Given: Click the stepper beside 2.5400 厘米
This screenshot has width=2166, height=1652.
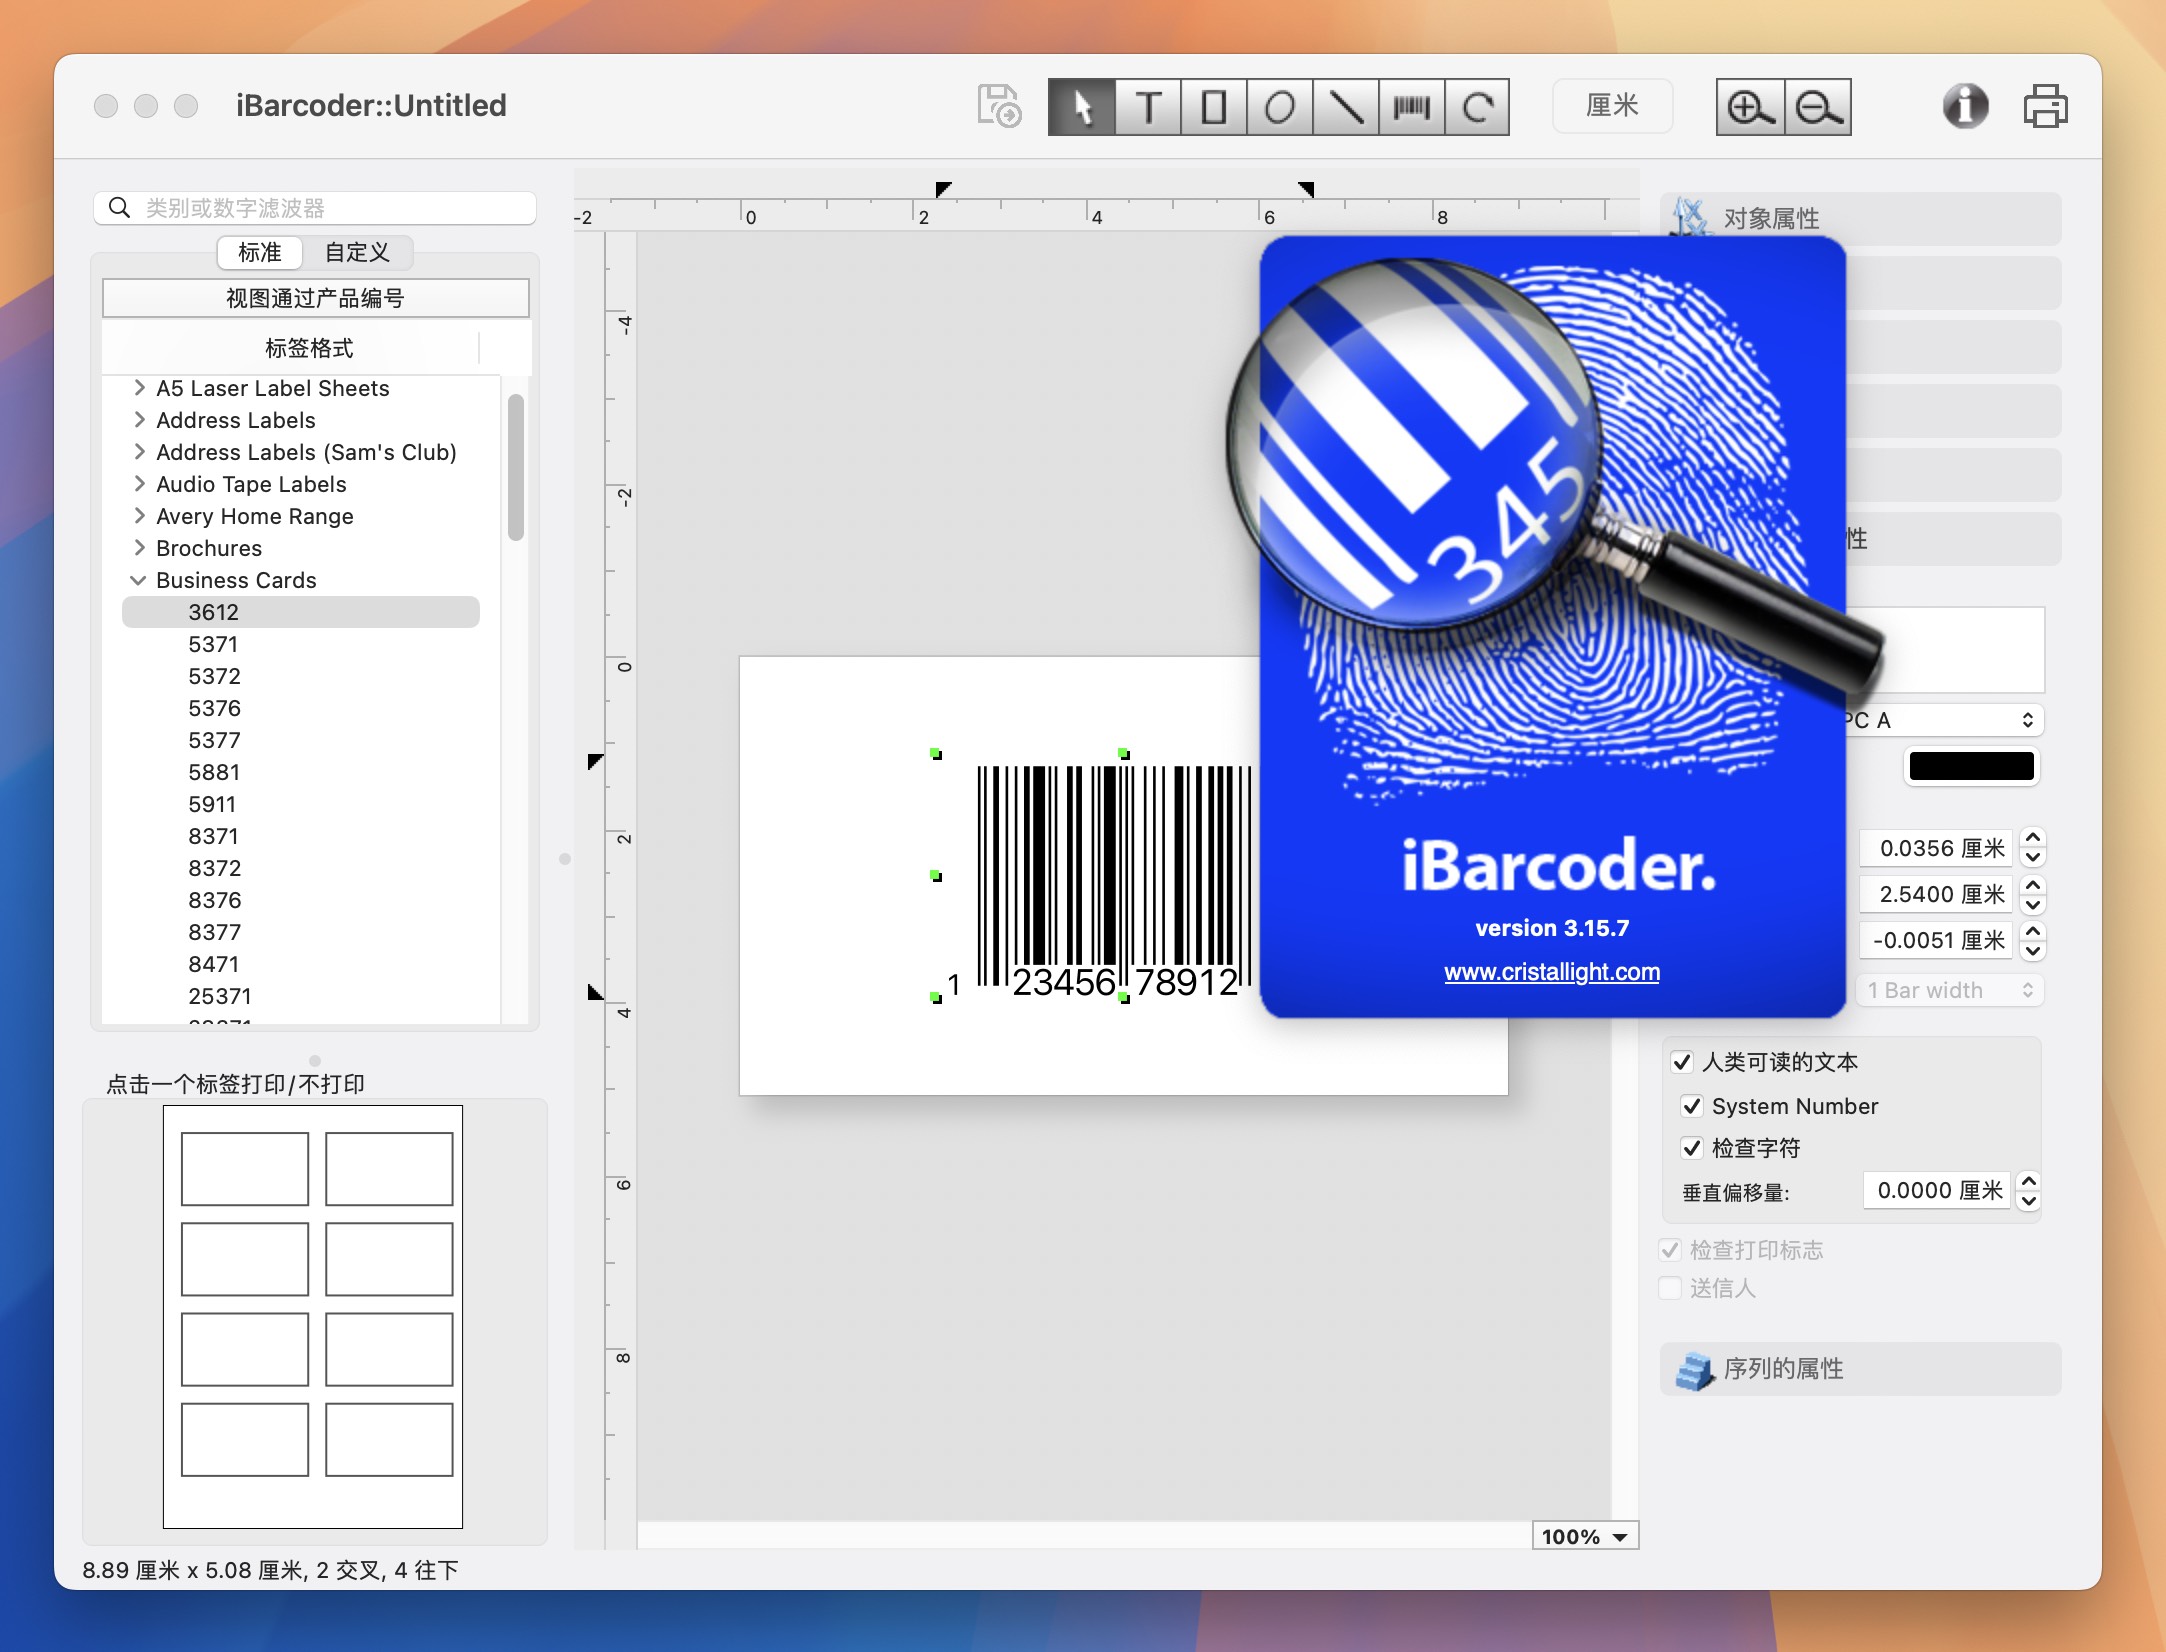Looking at the screenshot, I should coord(2032,894).
